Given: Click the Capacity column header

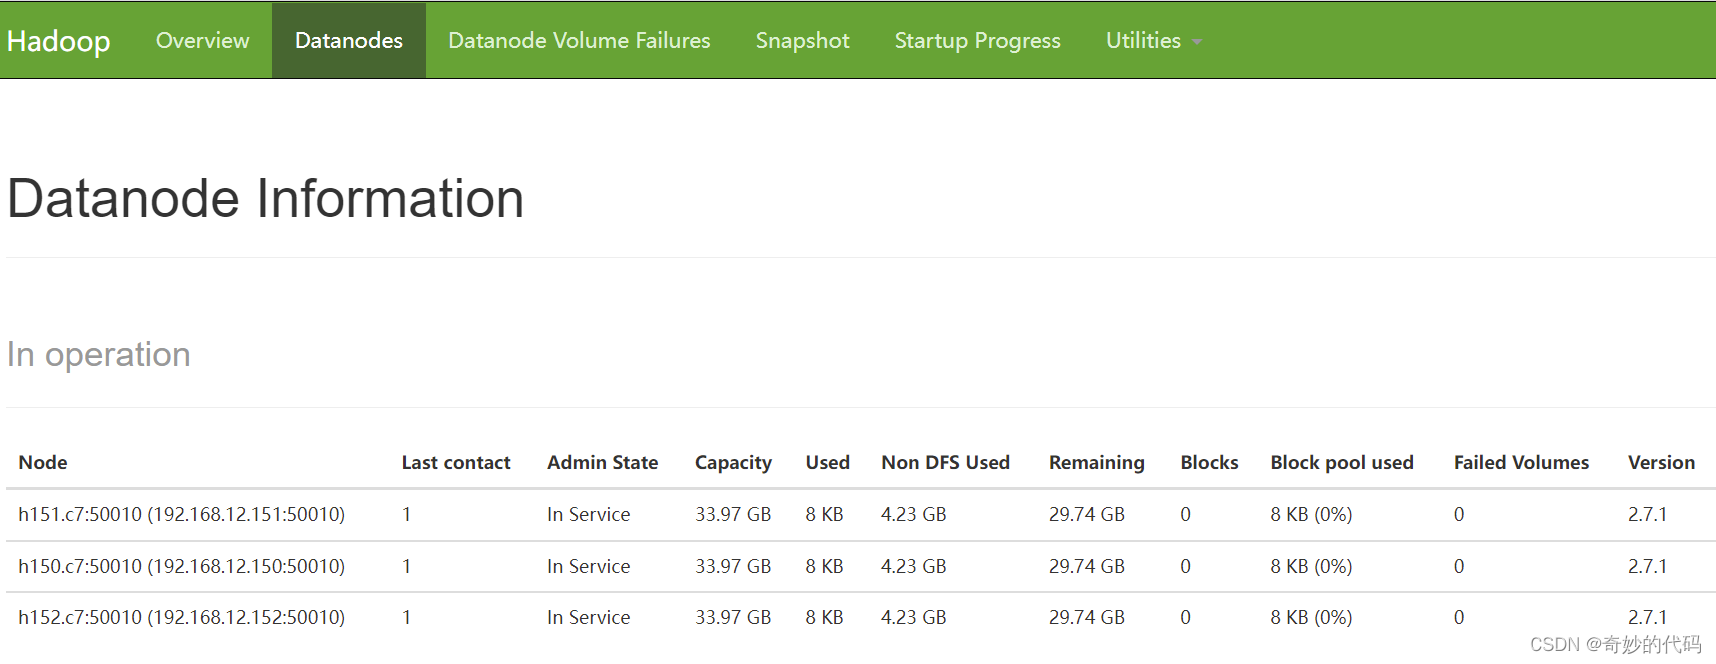Looking at the screenshot, I should pyautogui.click(x=733, y=462).
